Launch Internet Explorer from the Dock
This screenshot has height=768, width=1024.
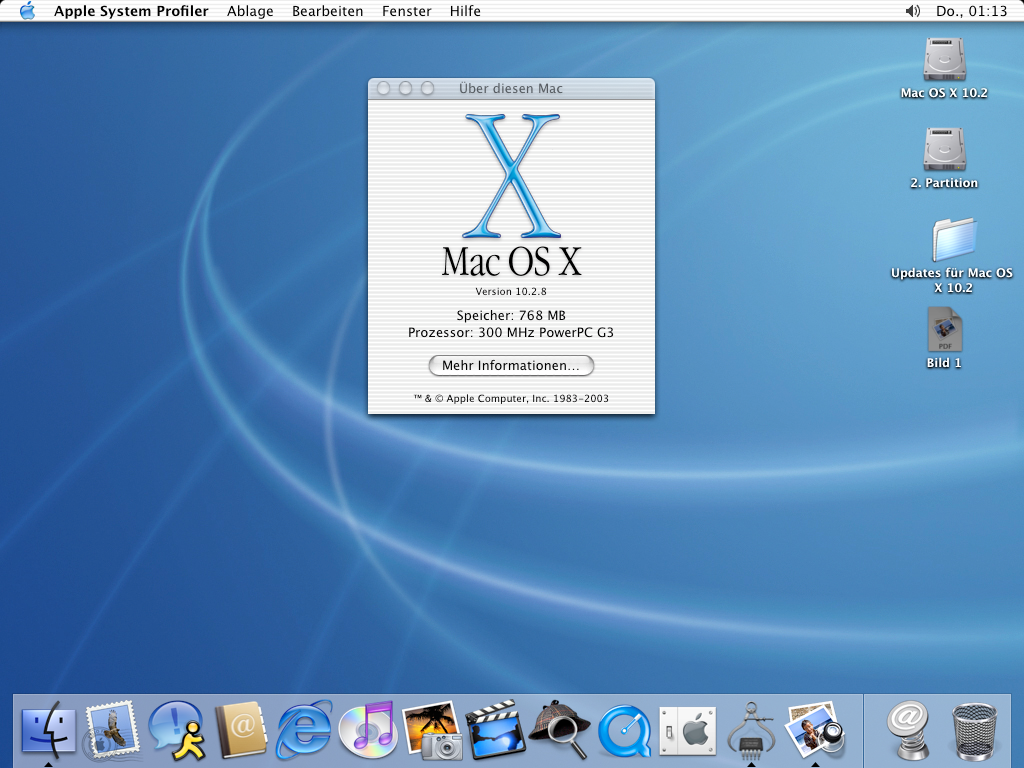tap(304, 730)
